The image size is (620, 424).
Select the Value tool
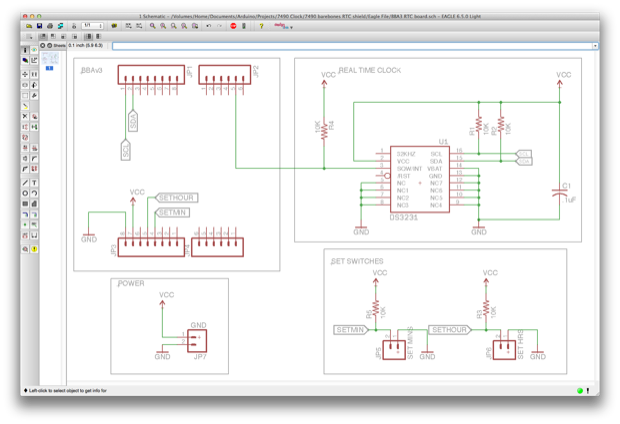point(34,148)
